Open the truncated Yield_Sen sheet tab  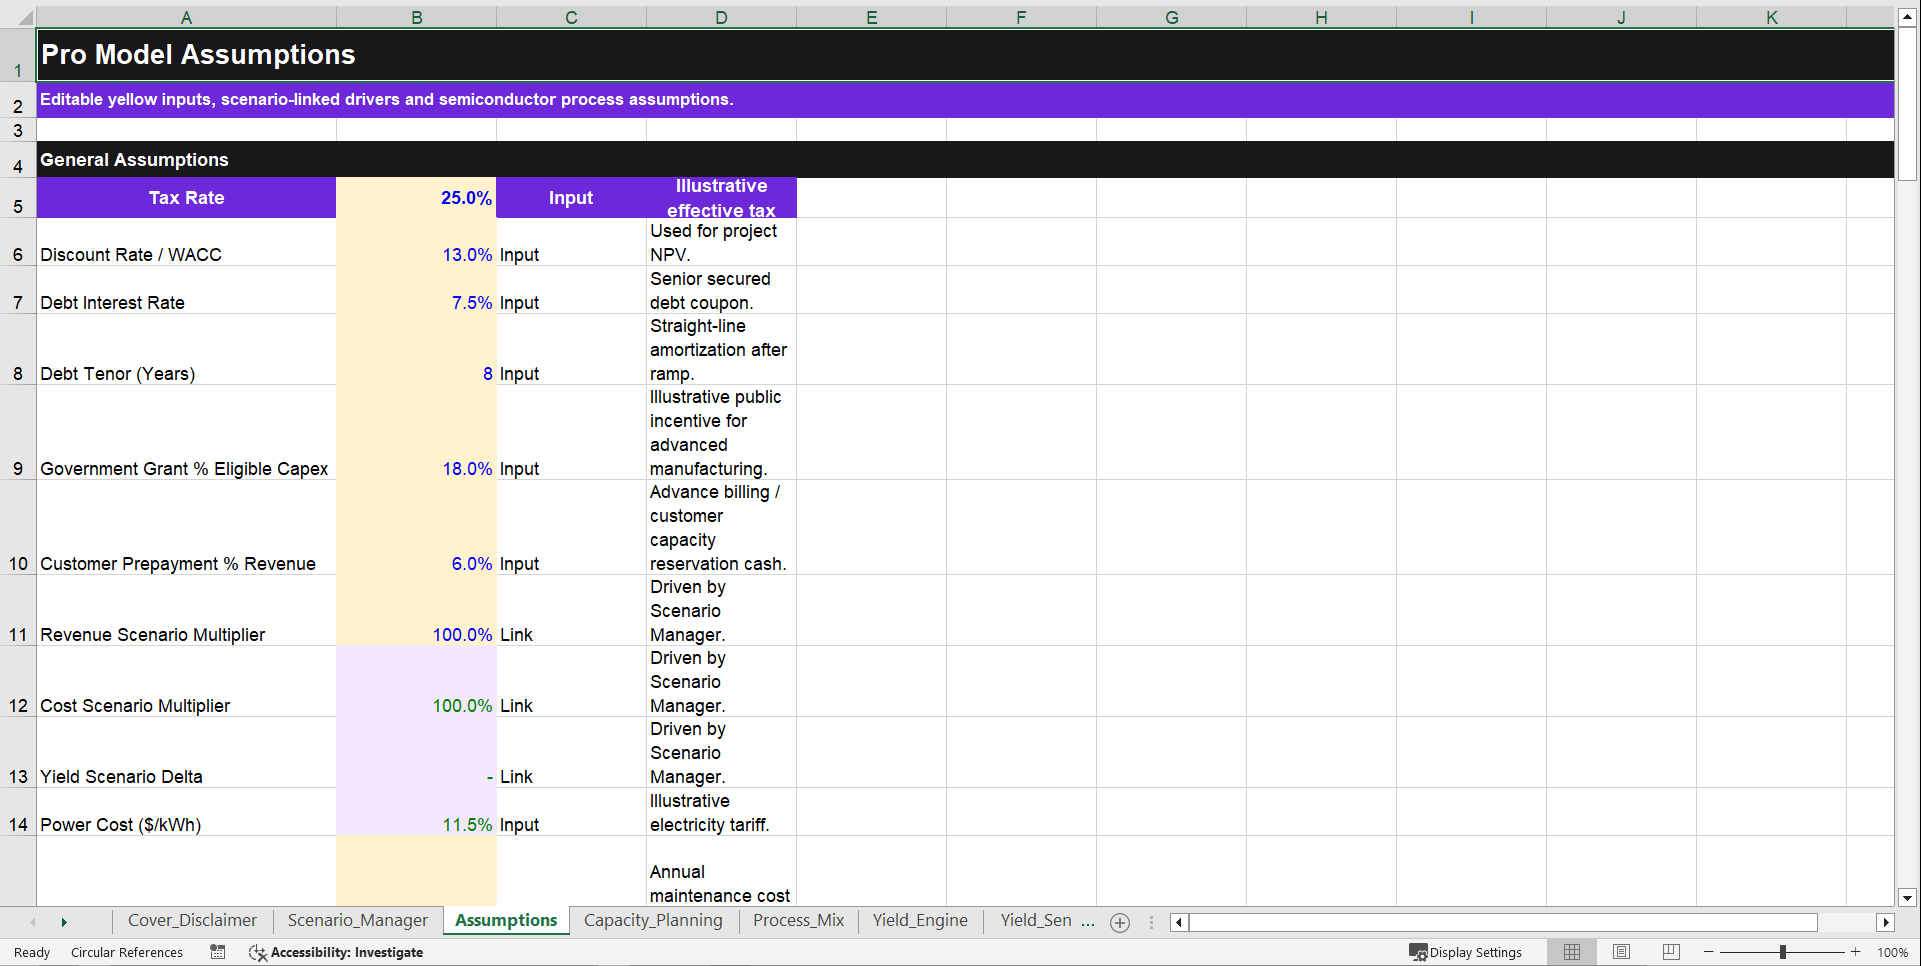[1036, 920]
